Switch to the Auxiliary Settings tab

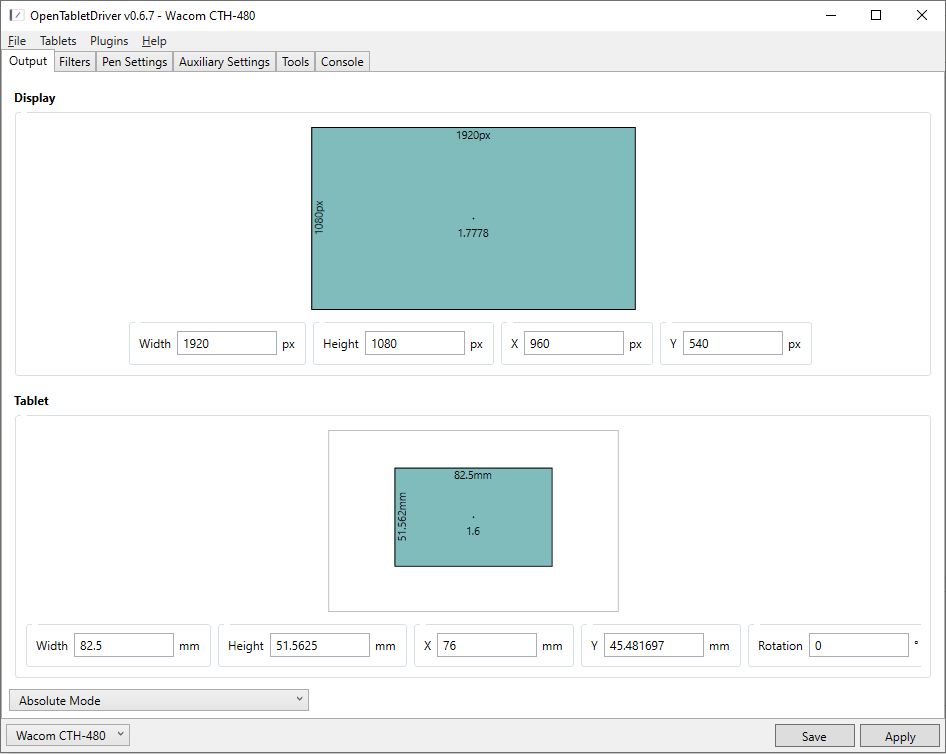(224, 62)
